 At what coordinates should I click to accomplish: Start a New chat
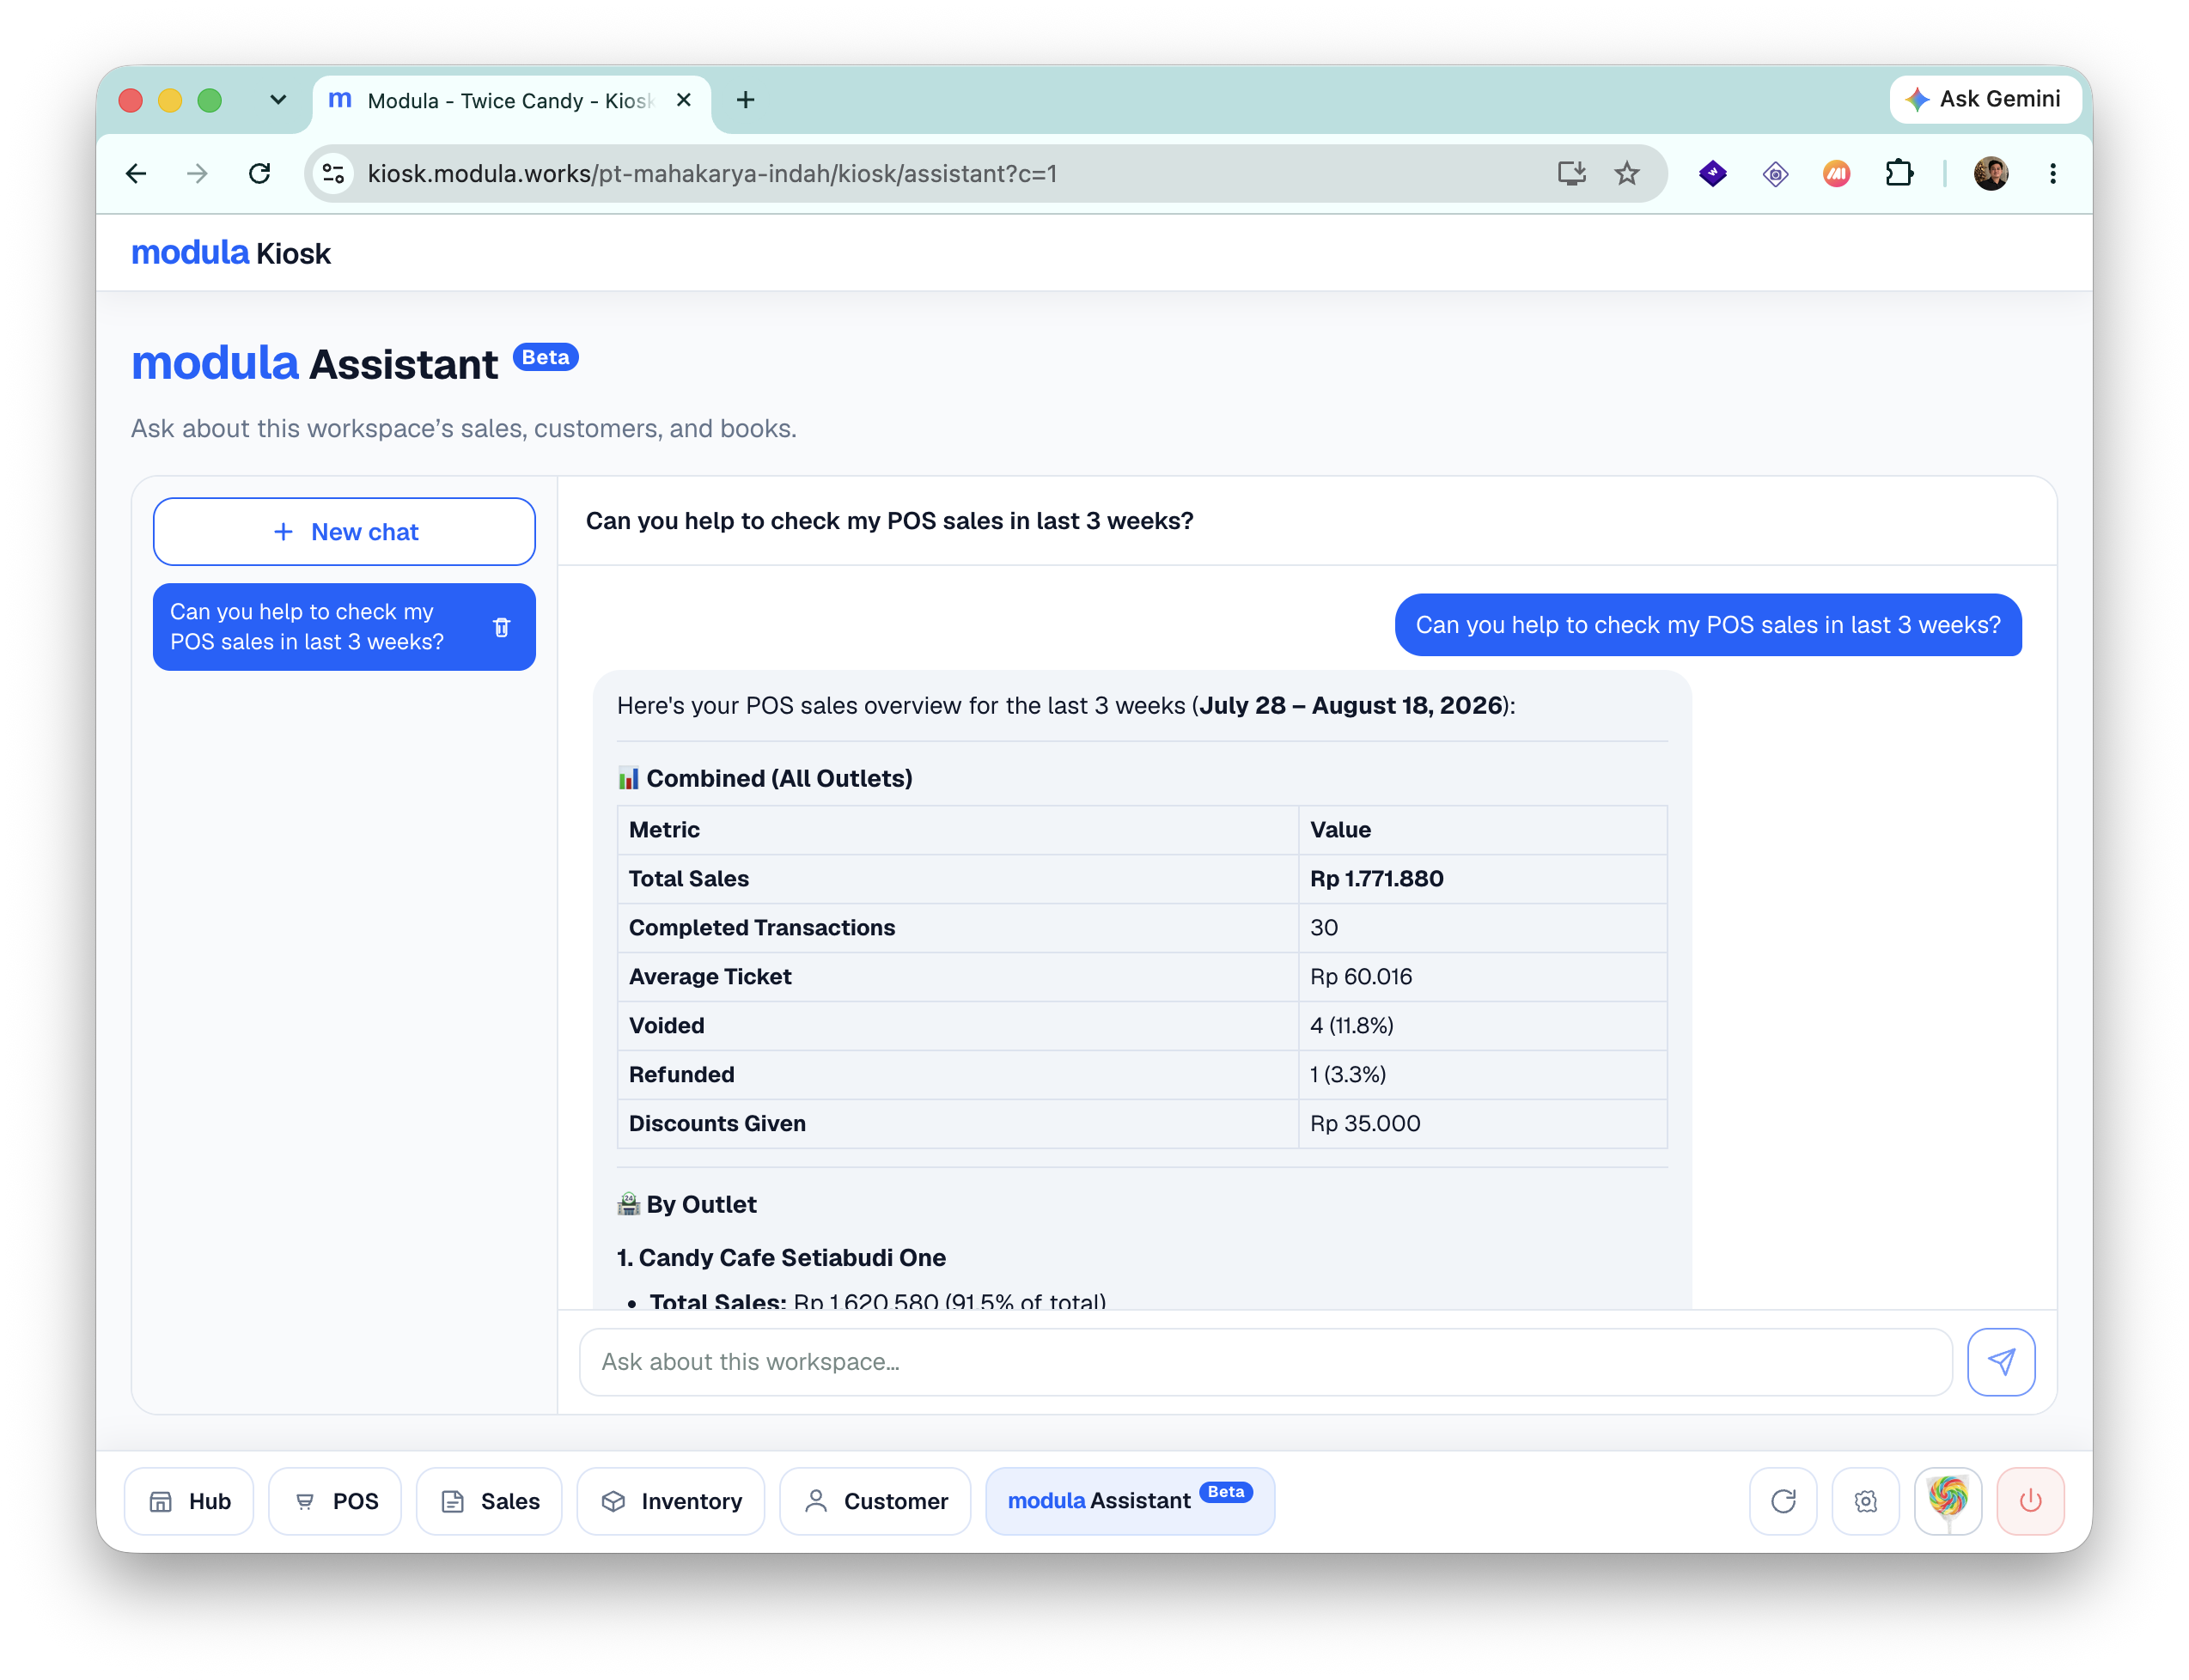coord(344,532)
